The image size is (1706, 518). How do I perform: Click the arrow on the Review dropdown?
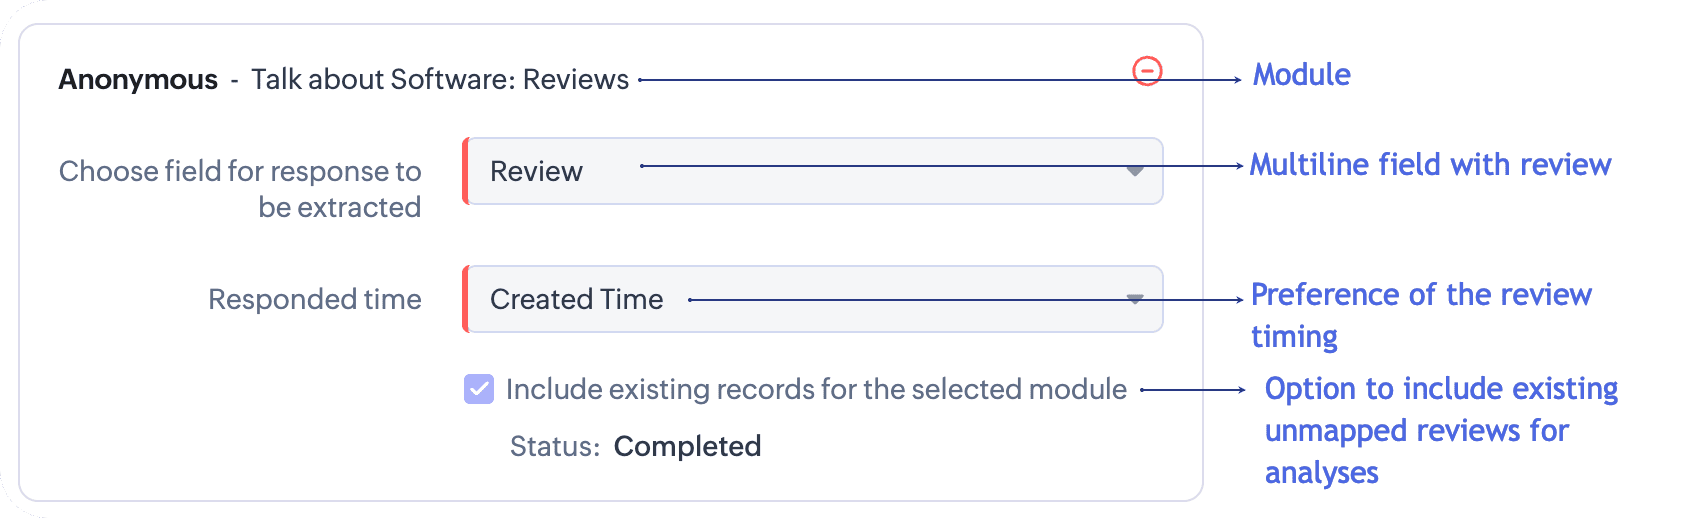click(x=1135, y=171)
